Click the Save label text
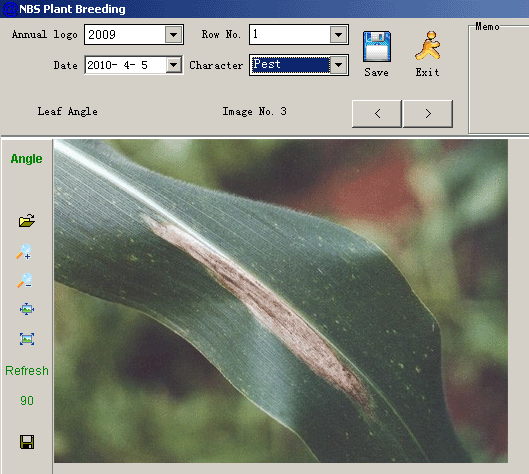529x474 pixels. [377, 72]
